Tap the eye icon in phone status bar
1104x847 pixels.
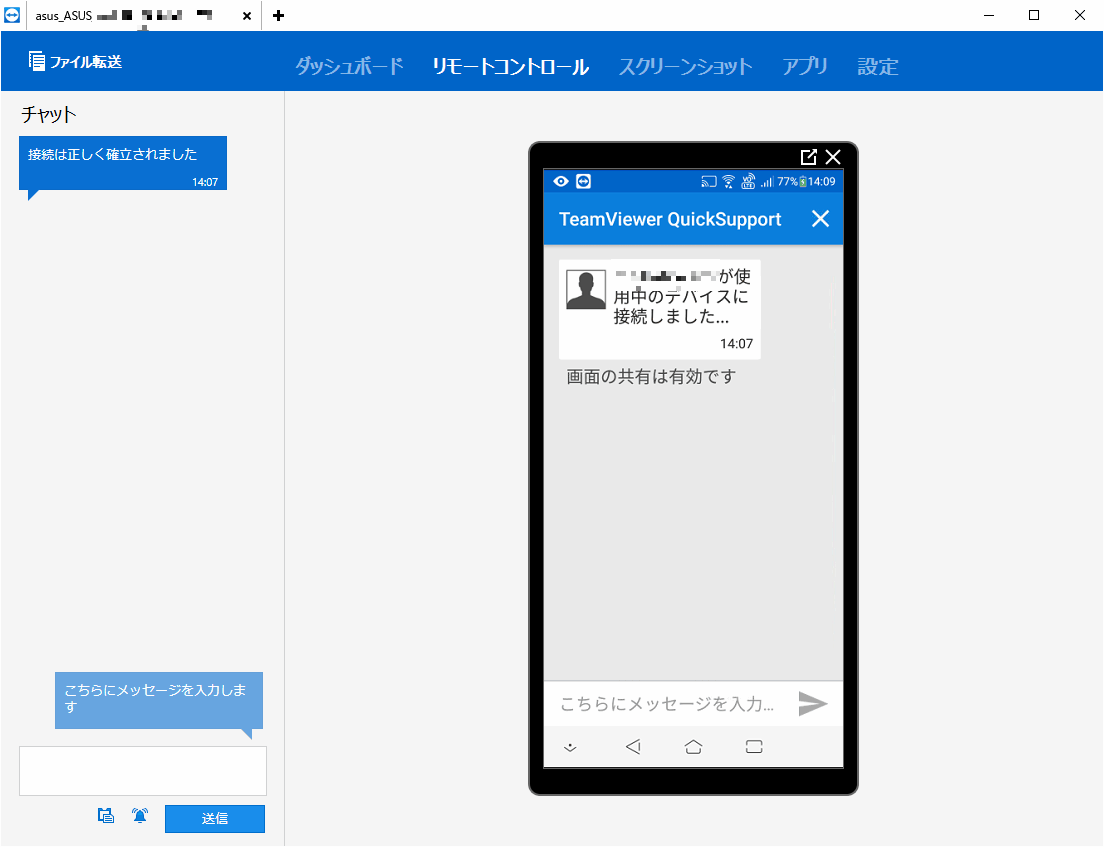(x=561, y=182)
